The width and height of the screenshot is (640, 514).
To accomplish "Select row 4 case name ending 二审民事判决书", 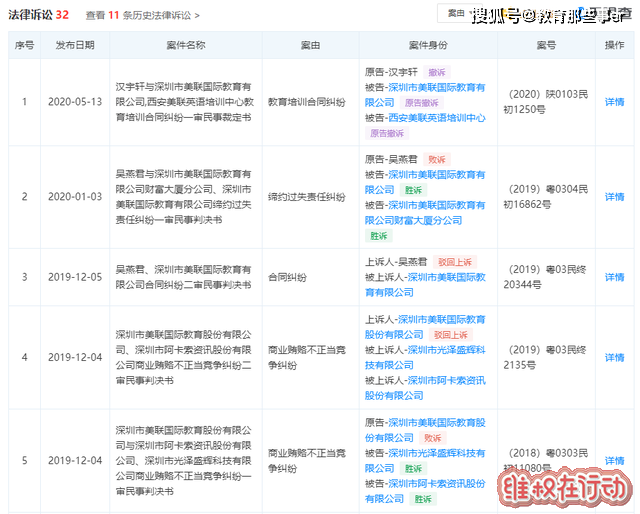I will click(x=183, y=358).
